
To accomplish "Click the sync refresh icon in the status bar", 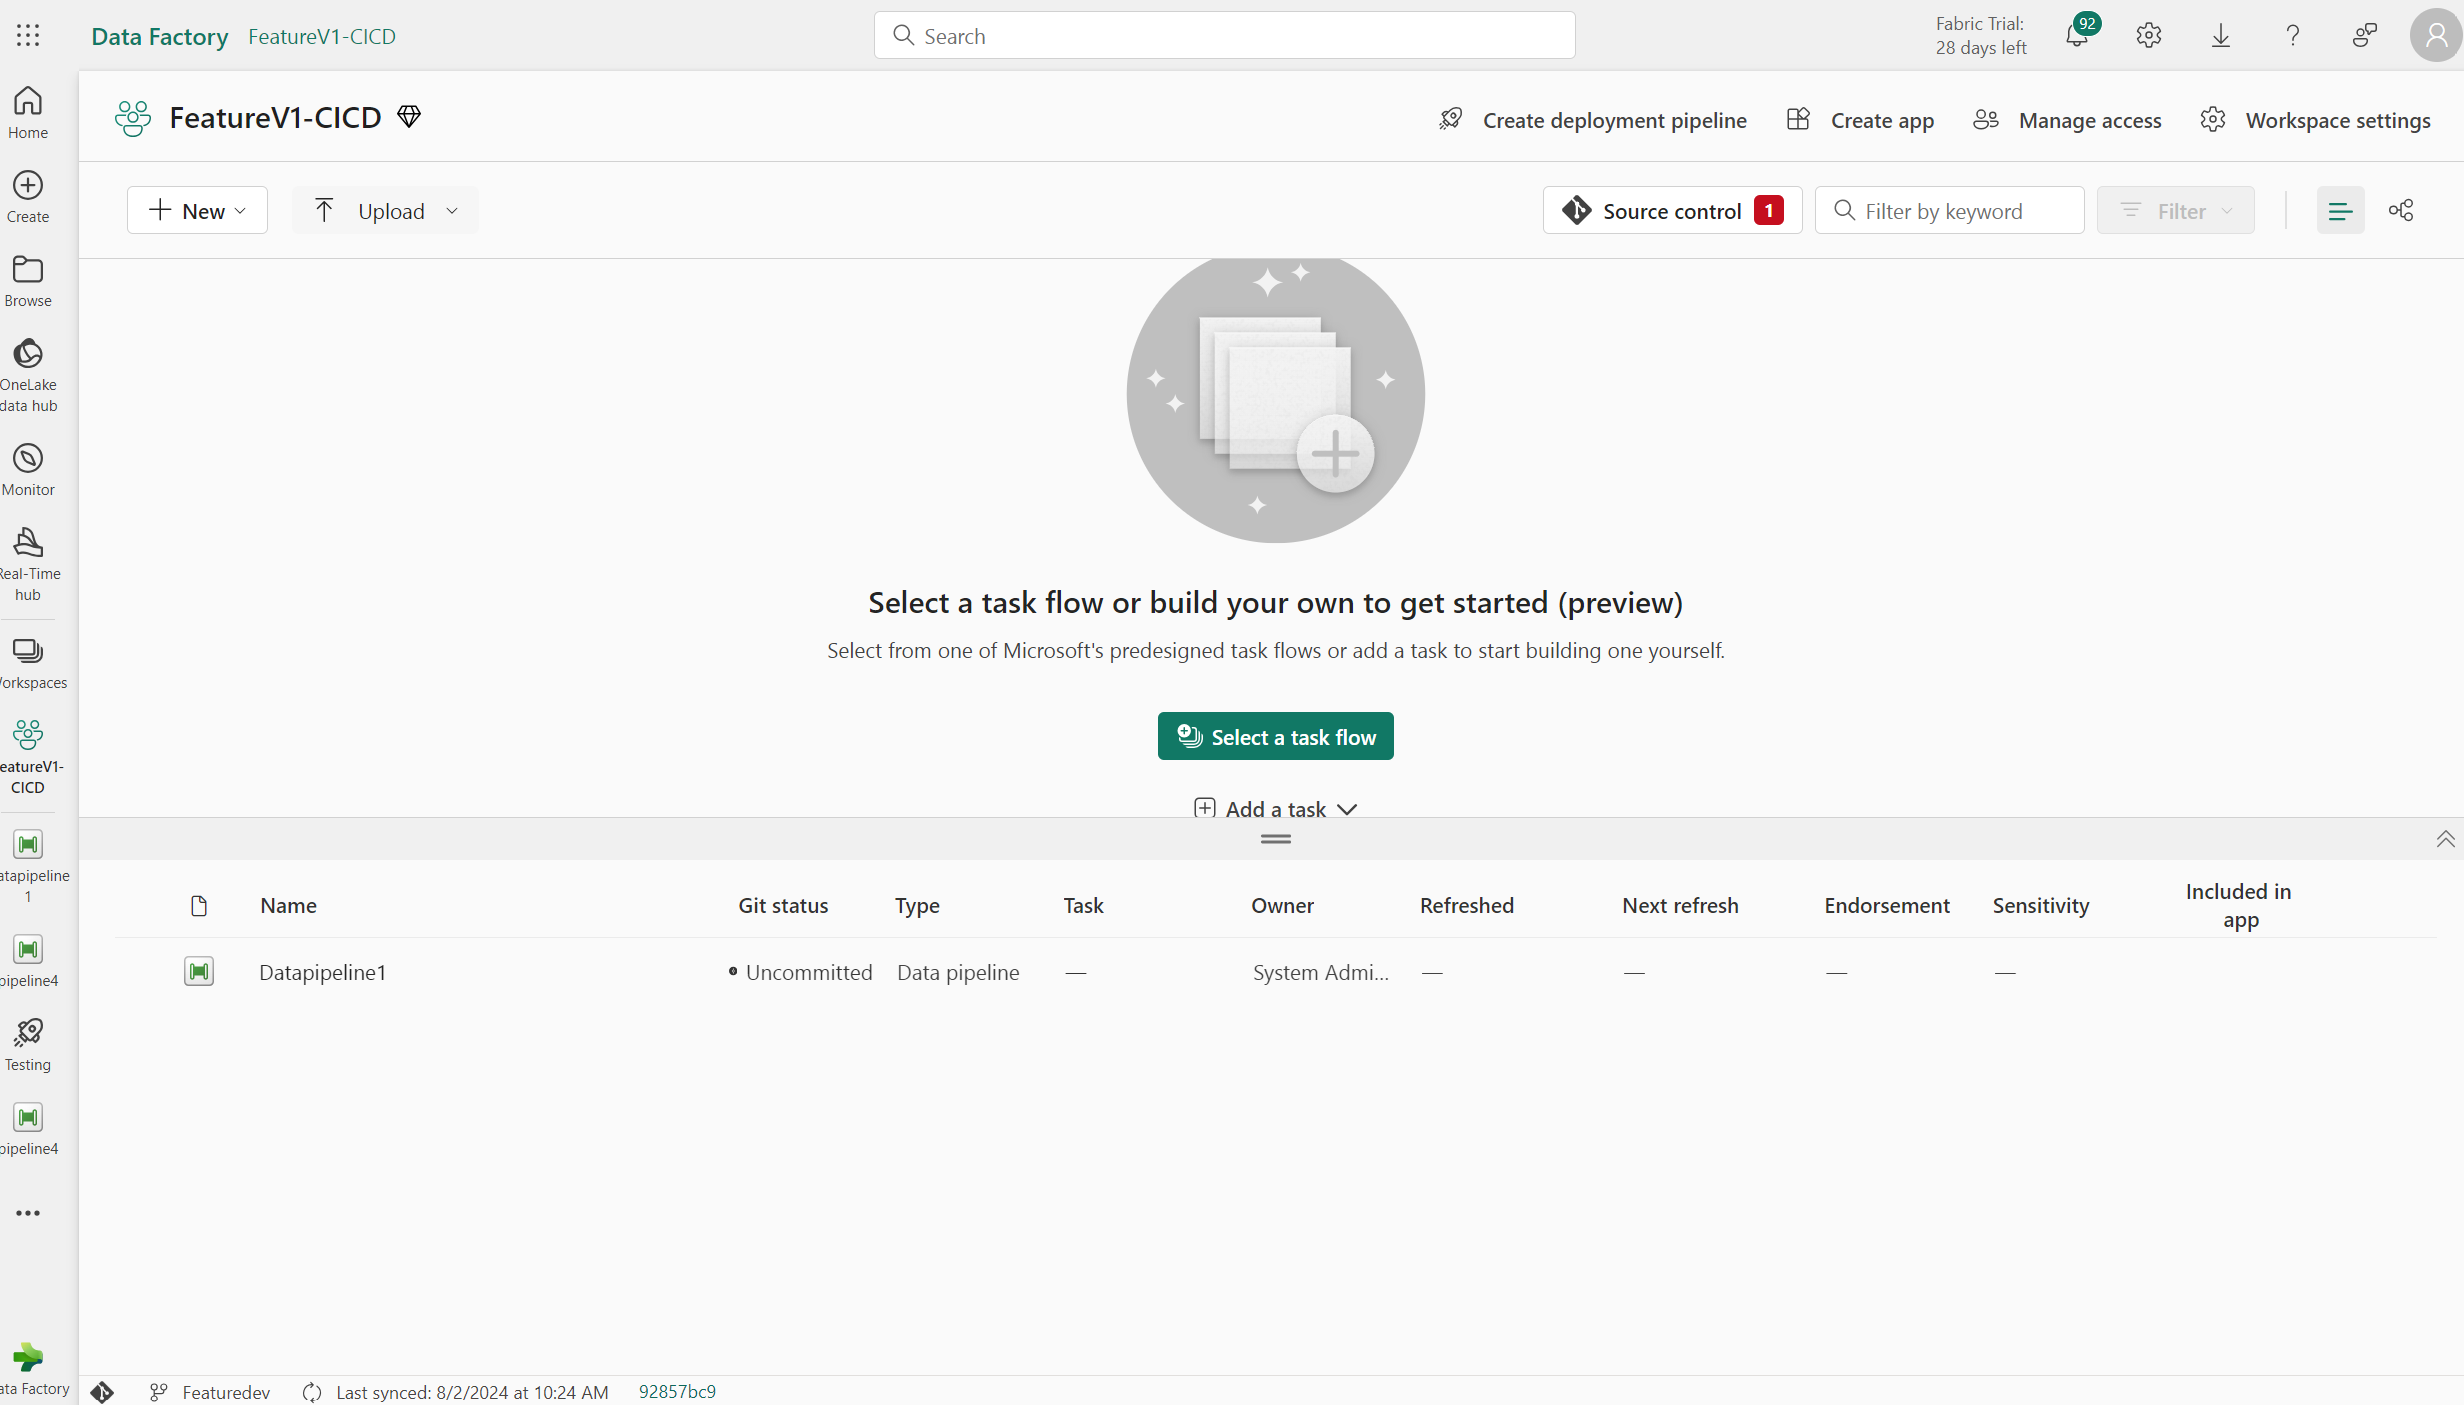I will (312, 1392).
